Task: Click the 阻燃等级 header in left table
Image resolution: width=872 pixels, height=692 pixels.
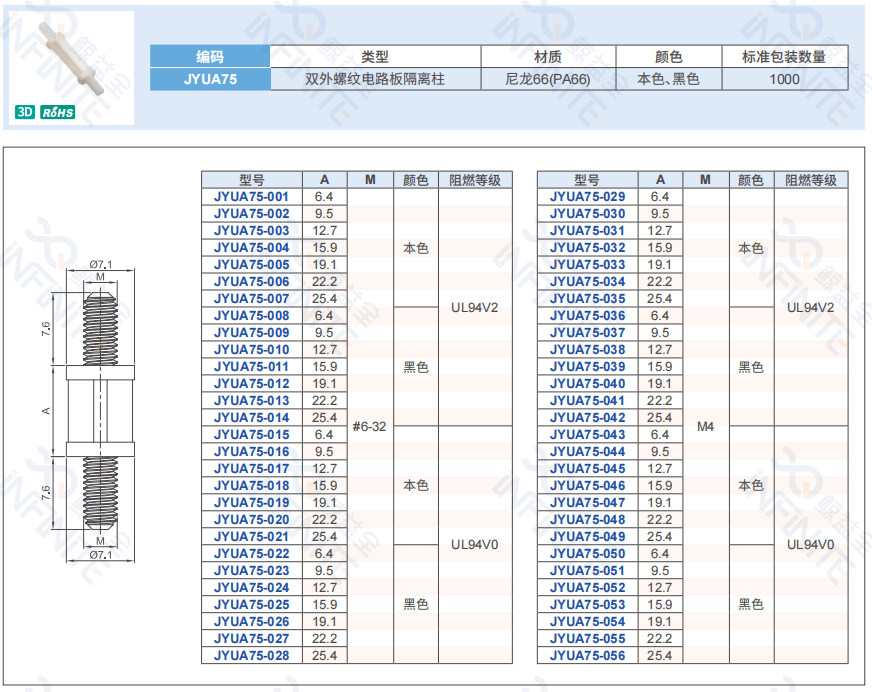Action: click(x=474, y=180)
